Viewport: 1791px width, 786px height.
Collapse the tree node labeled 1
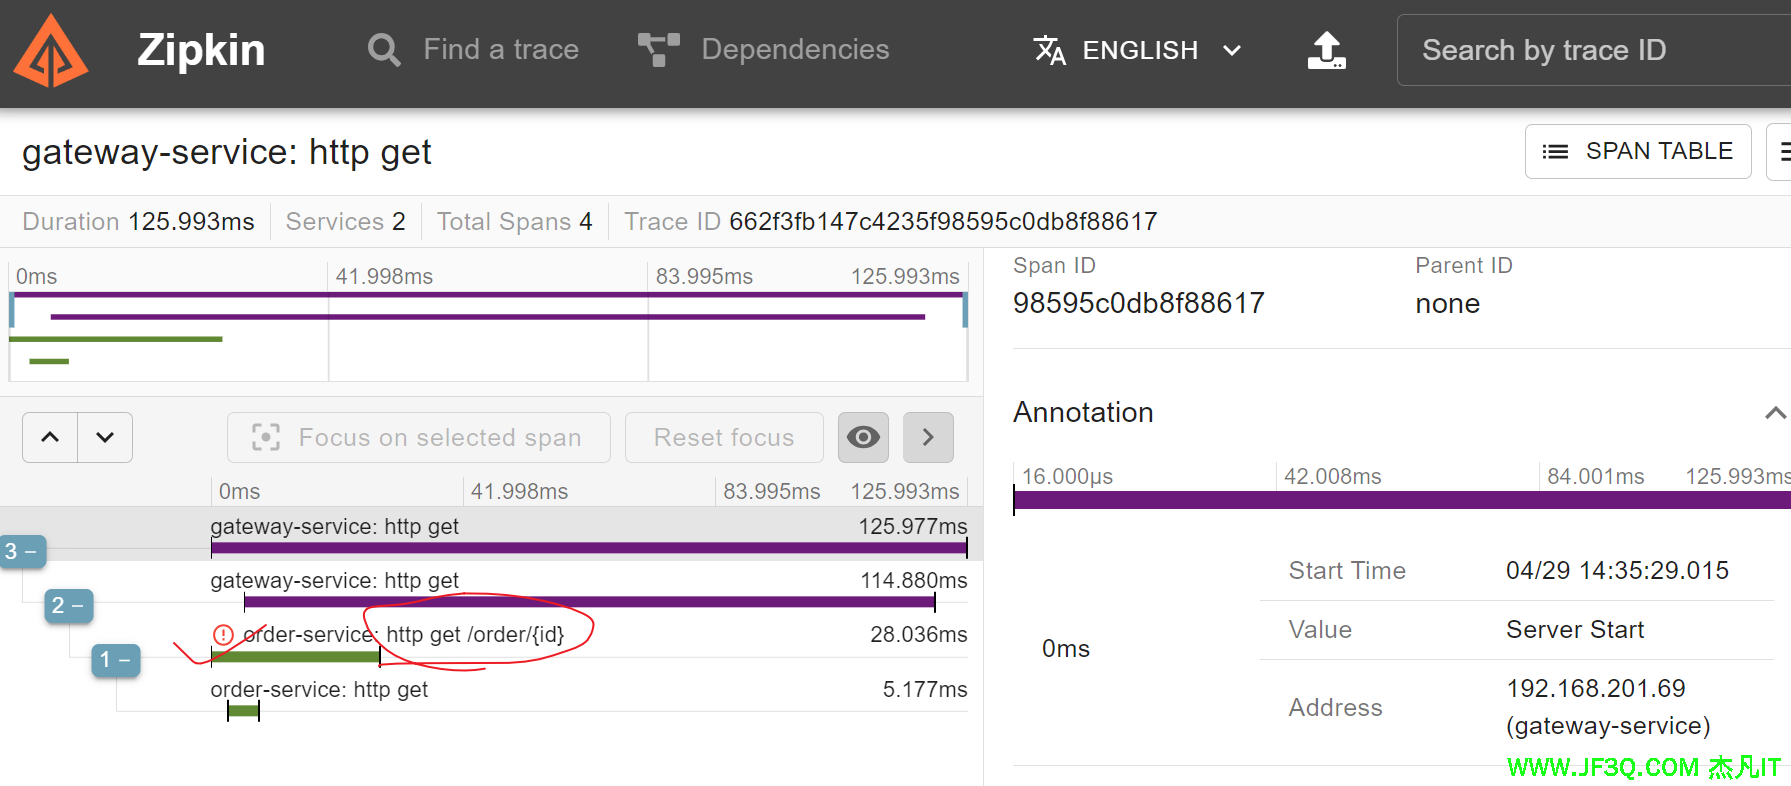(x=115, y=660)
